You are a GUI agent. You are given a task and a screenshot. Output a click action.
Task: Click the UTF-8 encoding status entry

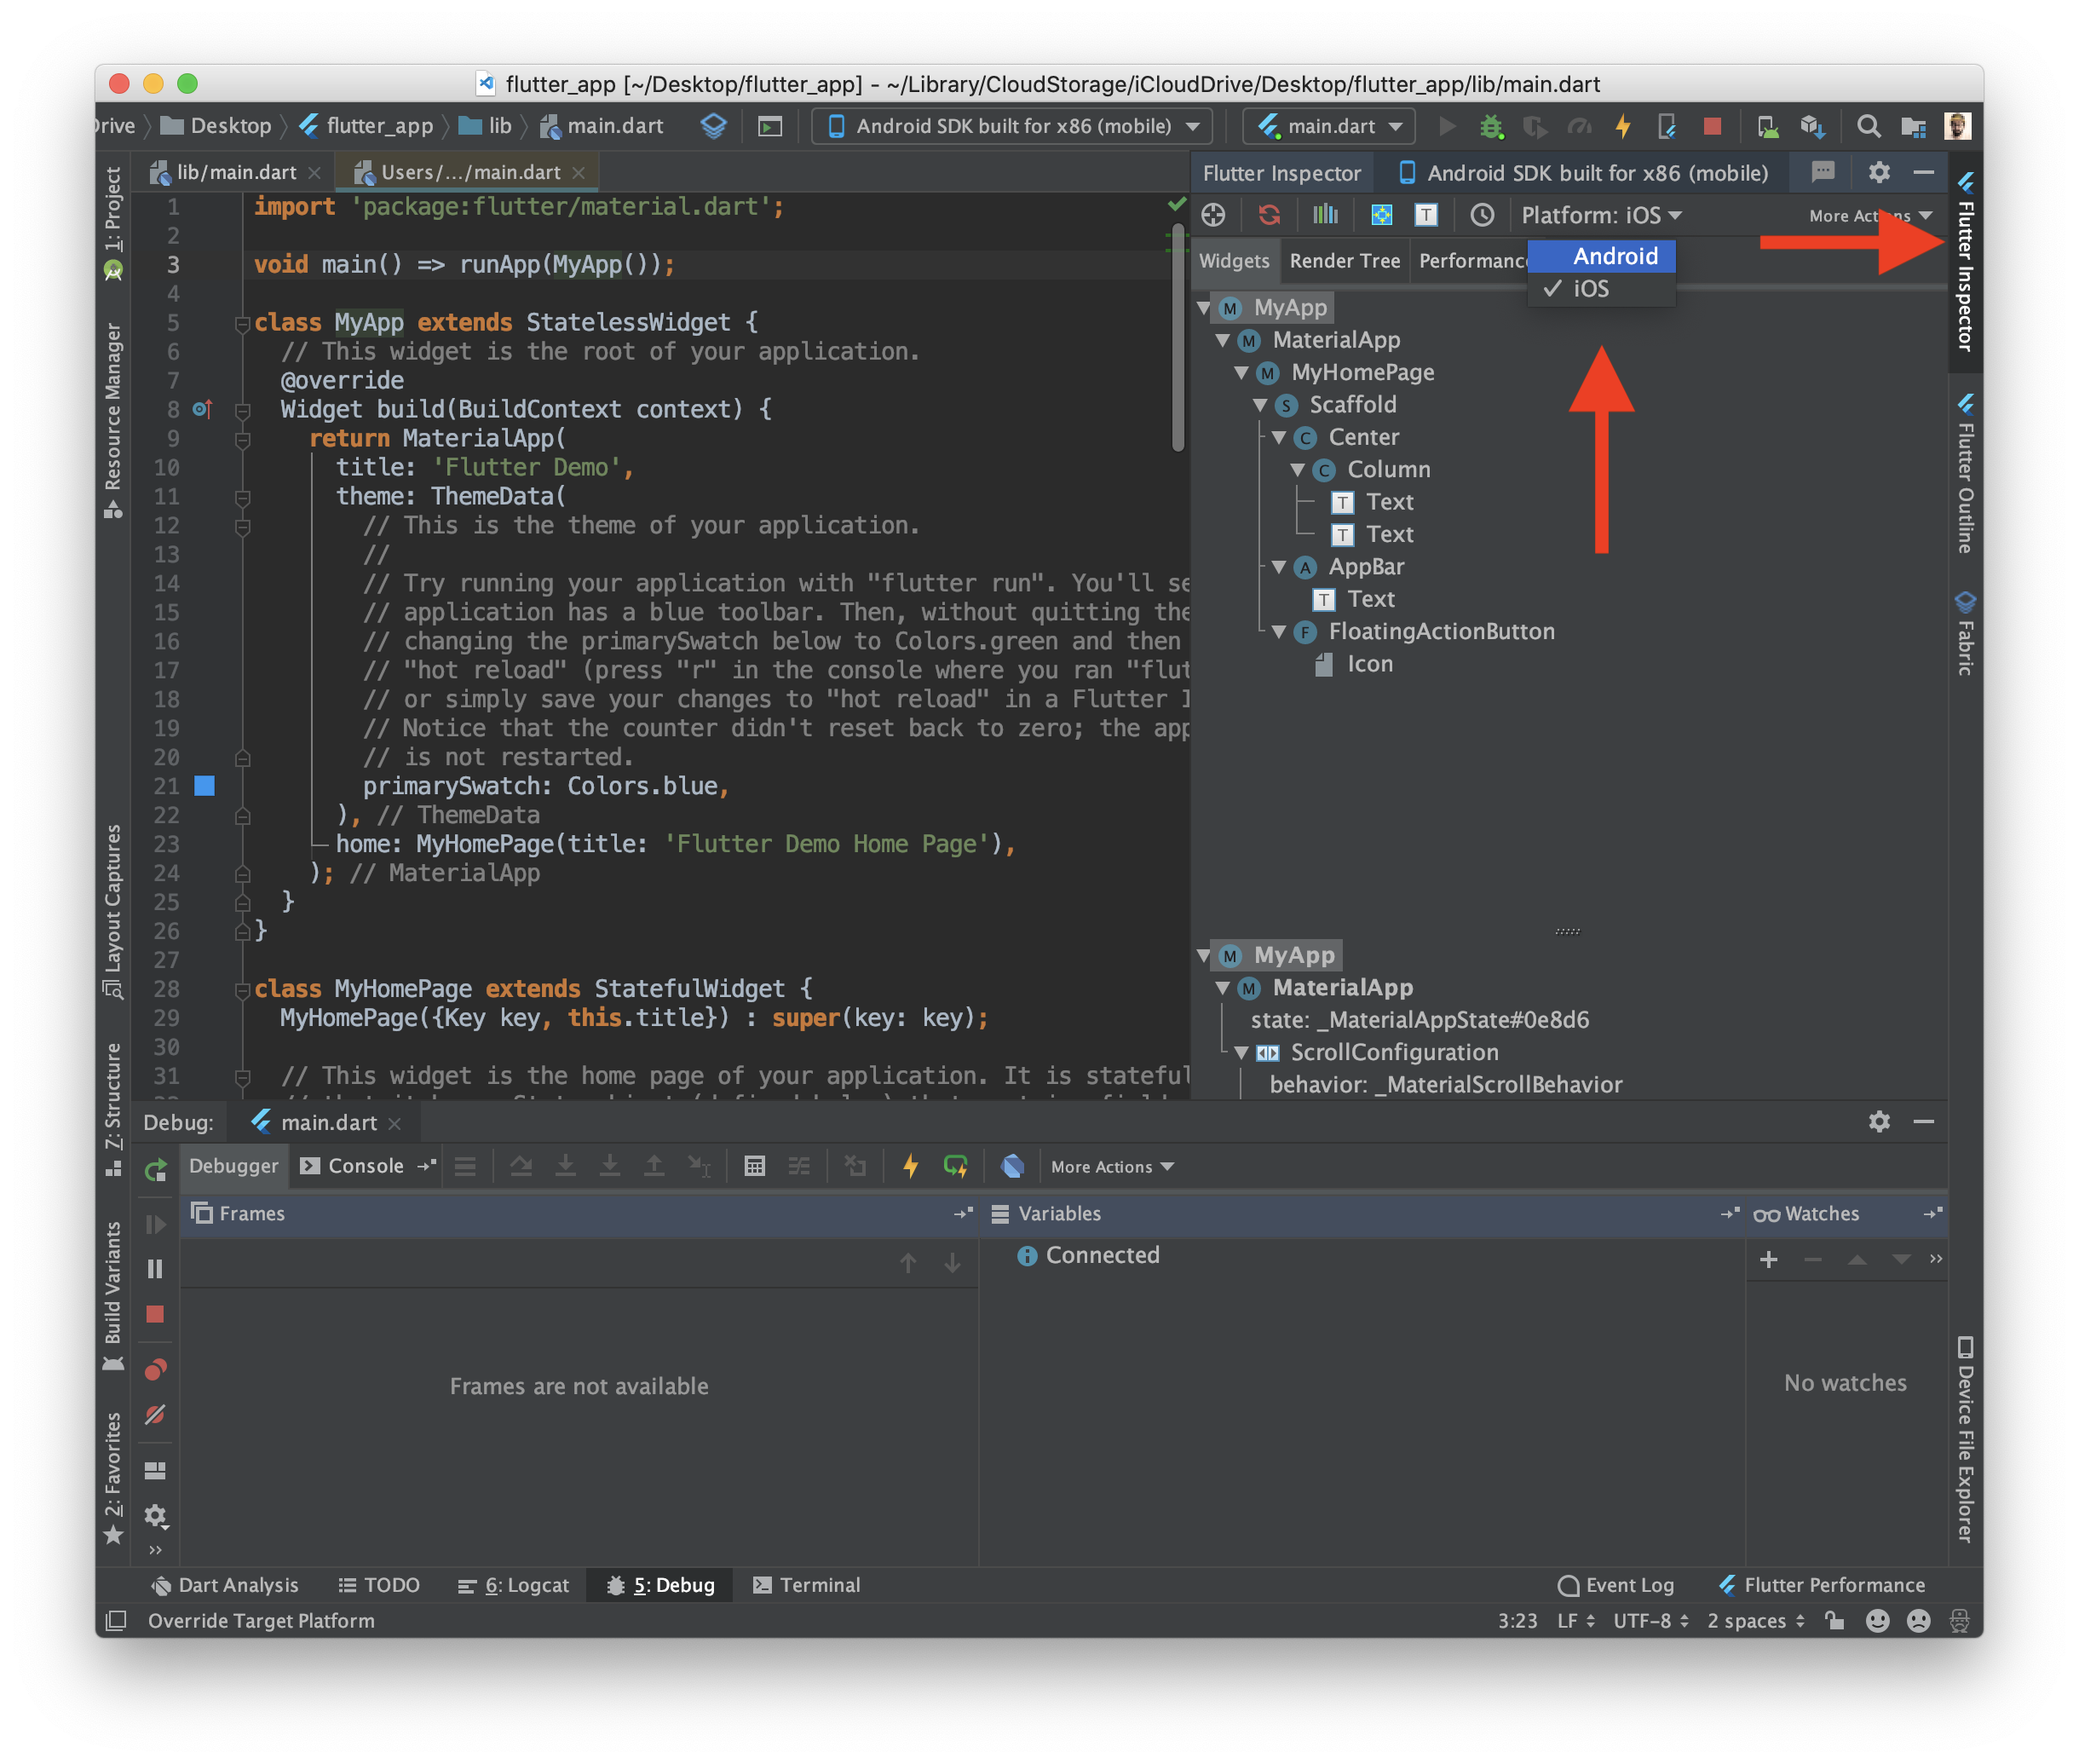tap(1650, 1621)
